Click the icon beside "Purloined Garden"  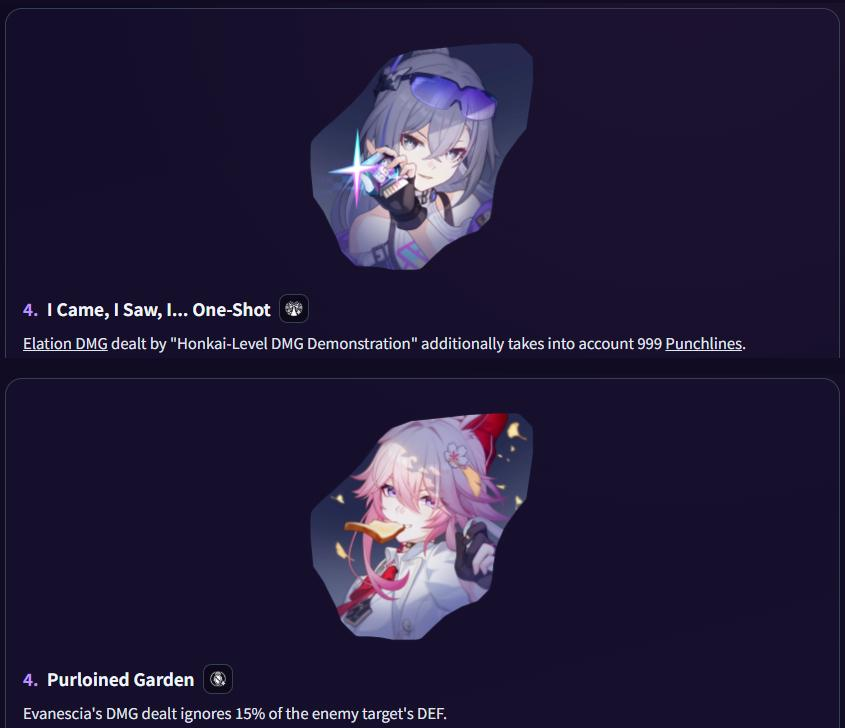[218, 679]
